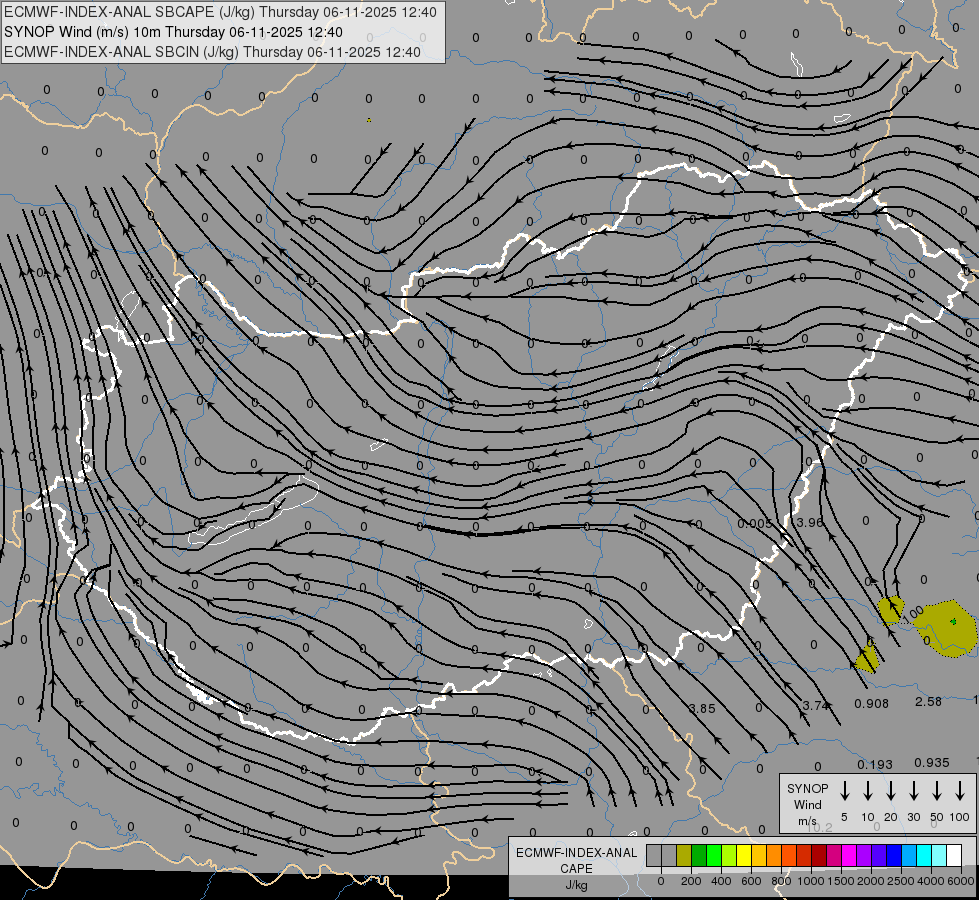Image resolution: width=979 pixels, height=900 pixels.
Task: Click the 'ECMWF-INDEX-ANAL CAPE J/kg' legend title
Action: click(576, 868)
